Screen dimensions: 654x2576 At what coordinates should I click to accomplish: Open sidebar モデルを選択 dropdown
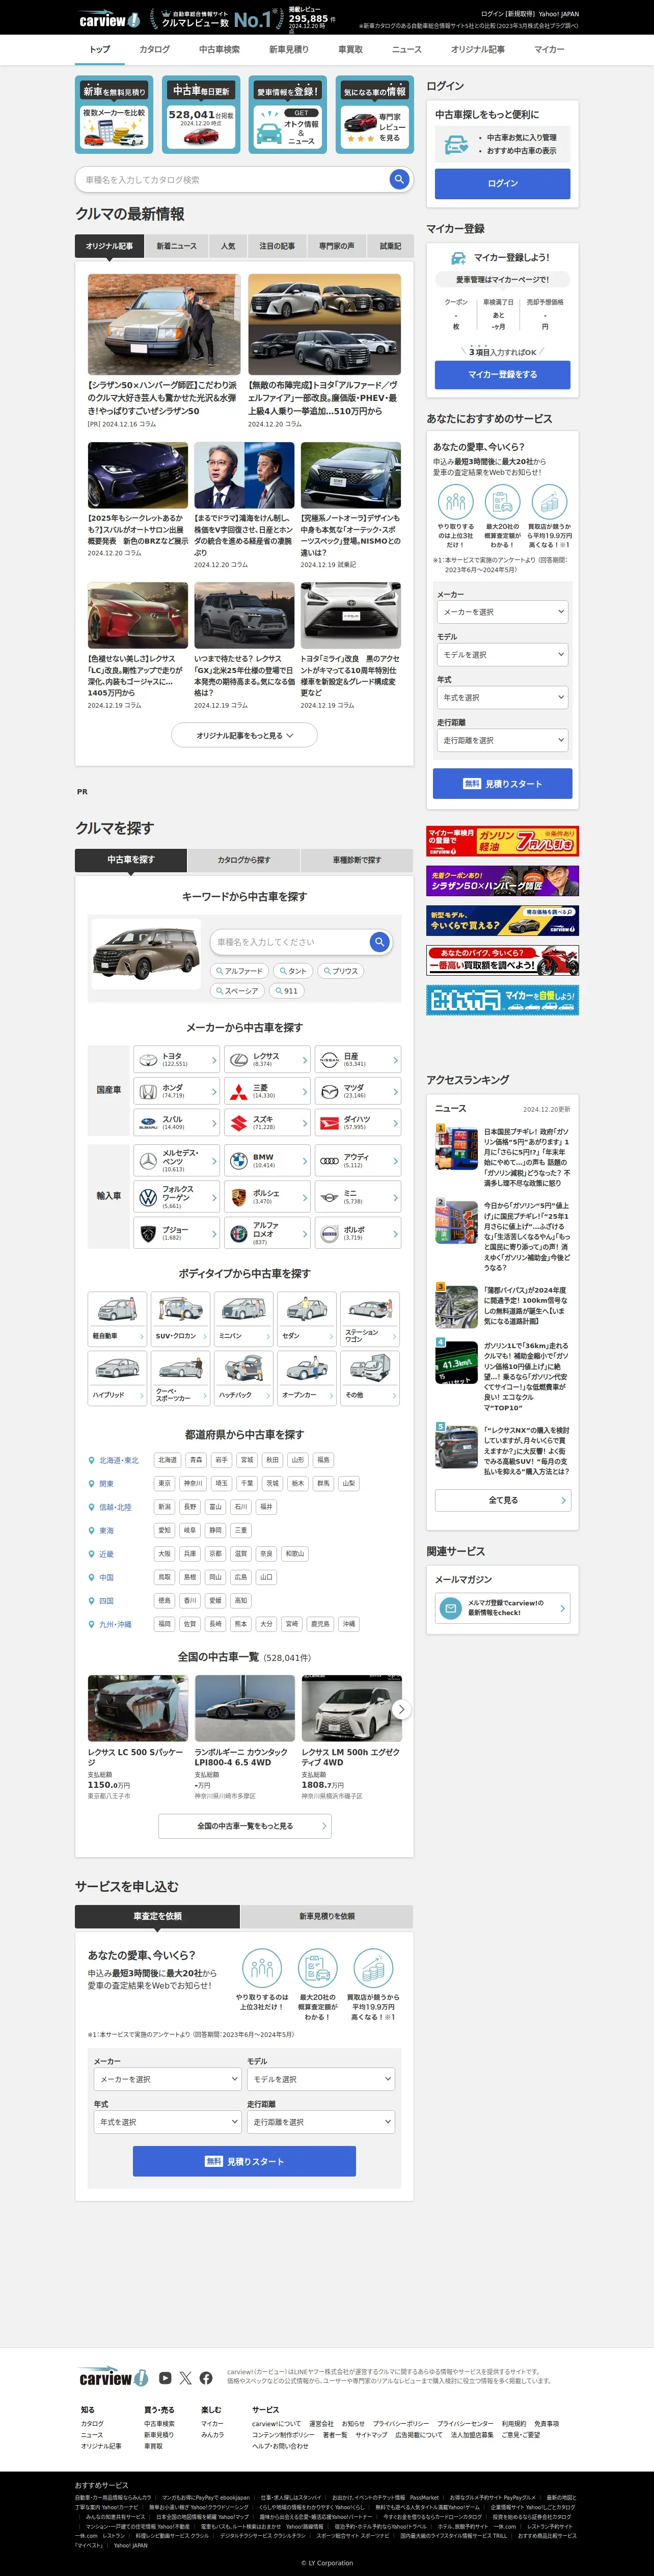coord(503,655)
